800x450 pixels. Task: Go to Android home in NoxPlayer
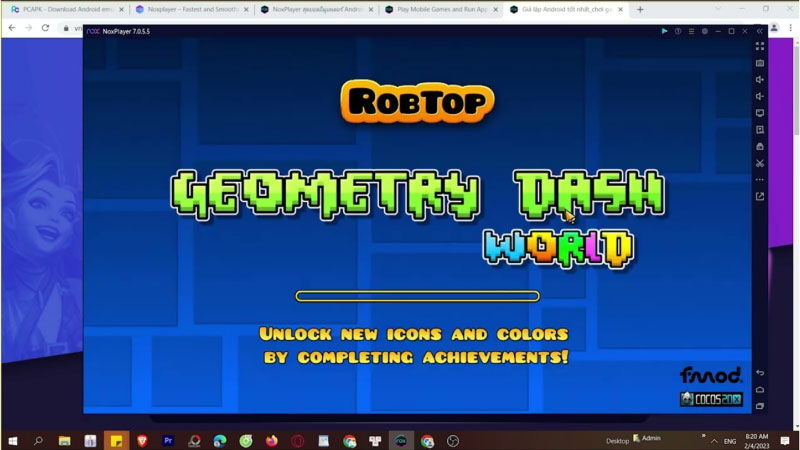tap(760, 390)
